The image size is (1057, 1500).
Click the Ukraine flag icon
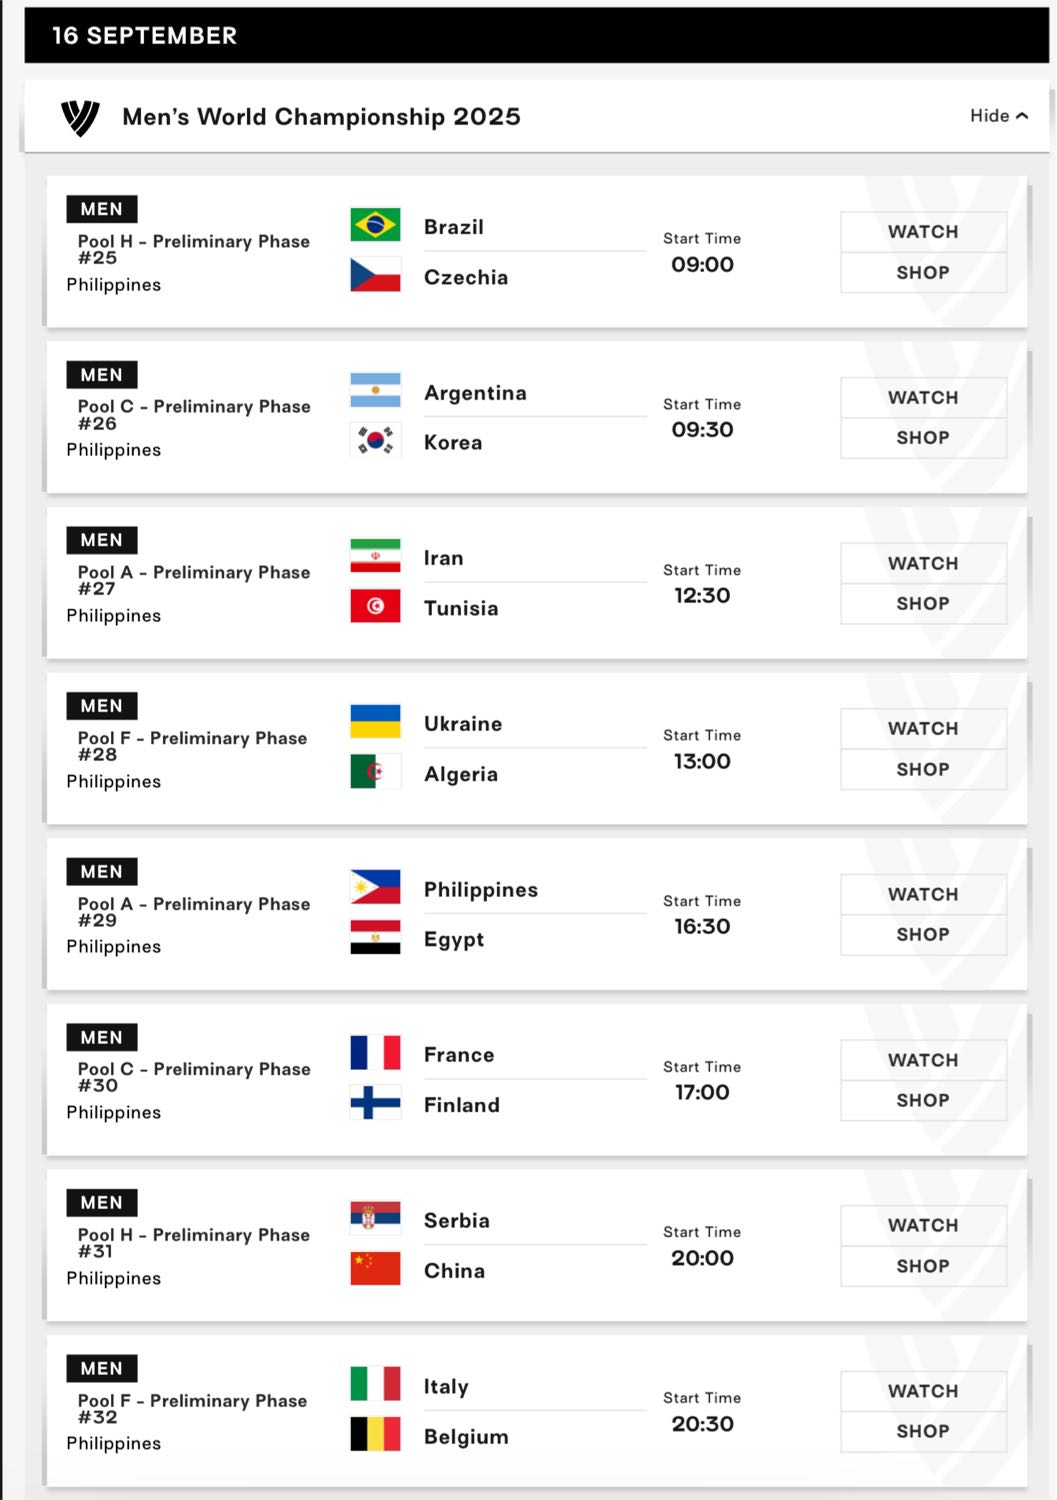point(375,722)
